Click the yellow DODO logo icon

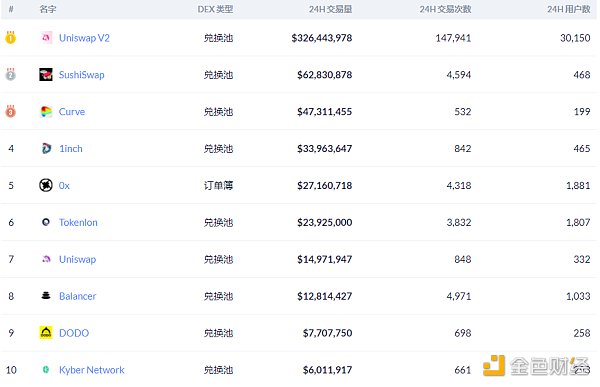[x=46, y=333]
